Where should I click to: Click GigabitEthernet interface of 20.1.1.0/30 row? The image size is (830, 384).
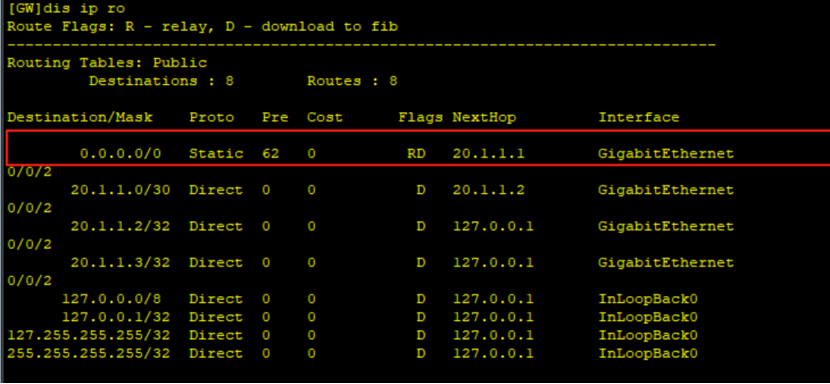point(666,190)
